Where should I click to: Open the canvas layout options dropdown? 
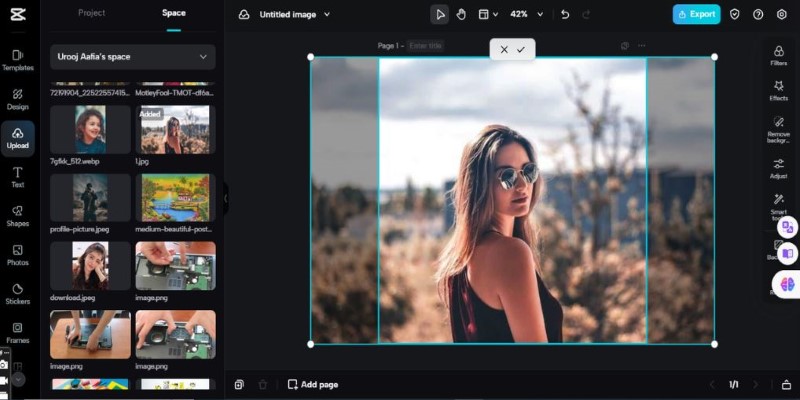pyautogui.click(x=487, y=15)
